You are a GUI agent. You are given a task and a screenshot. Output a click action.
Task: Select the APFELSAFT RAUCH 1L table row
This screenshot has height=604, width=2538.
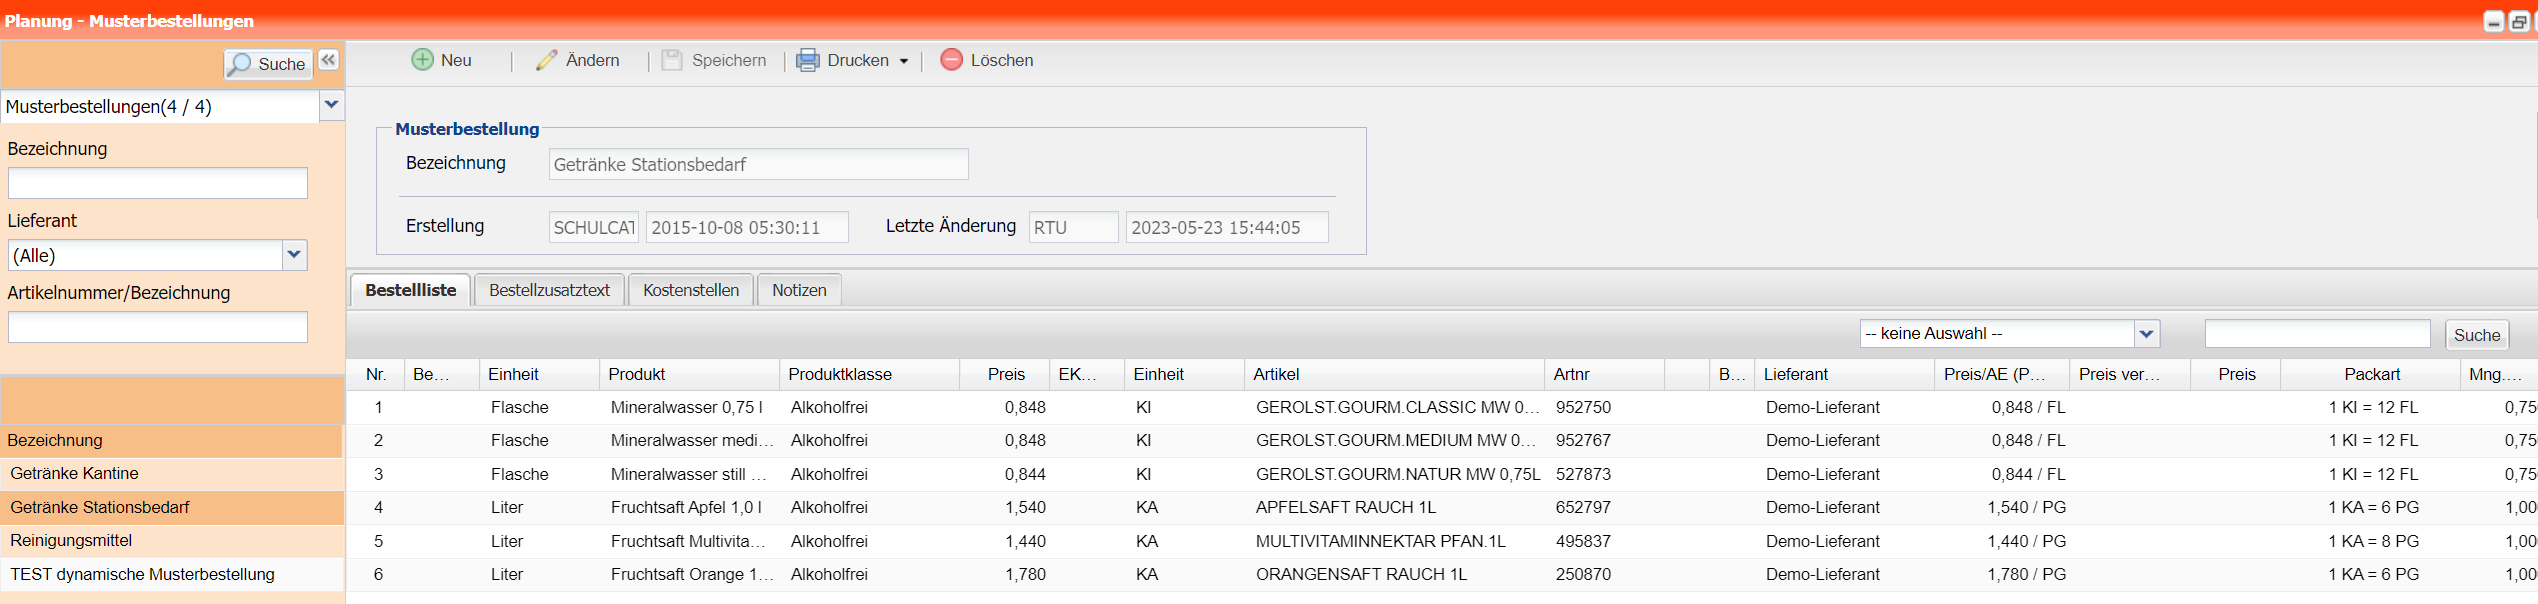[1345, 507]
